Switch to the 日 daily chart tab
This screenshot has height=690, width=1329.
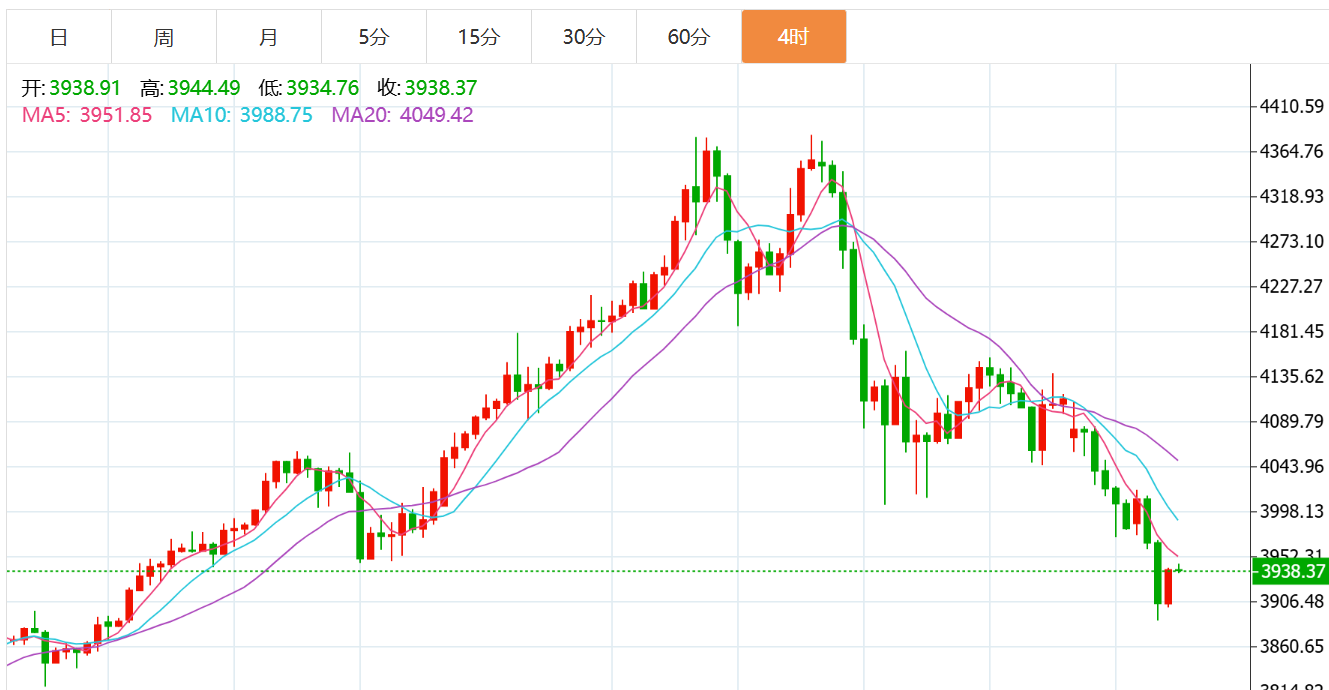[x=59, y=37]
